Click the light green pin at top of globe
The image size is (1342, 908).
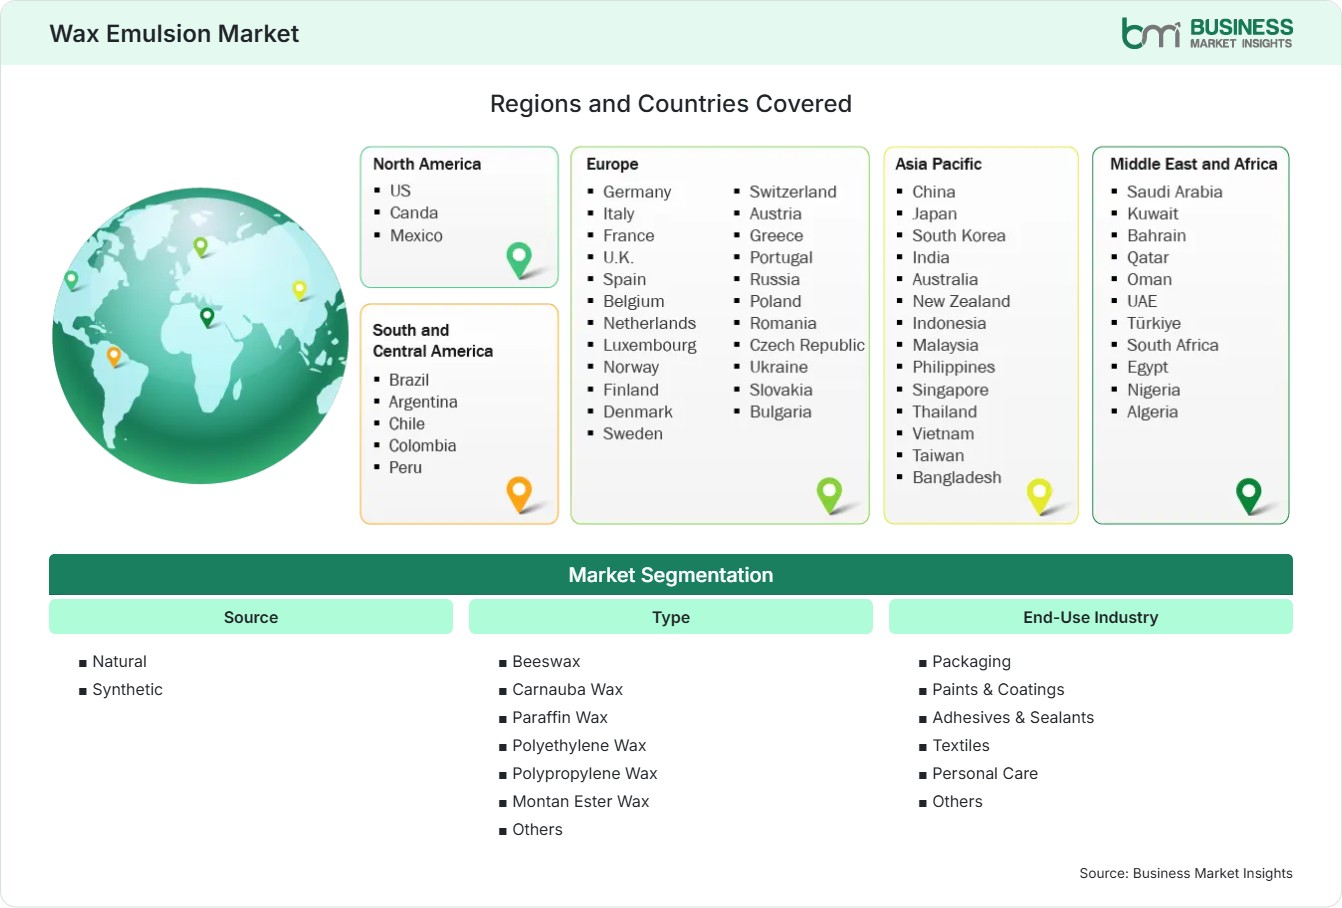pos(200,246)
